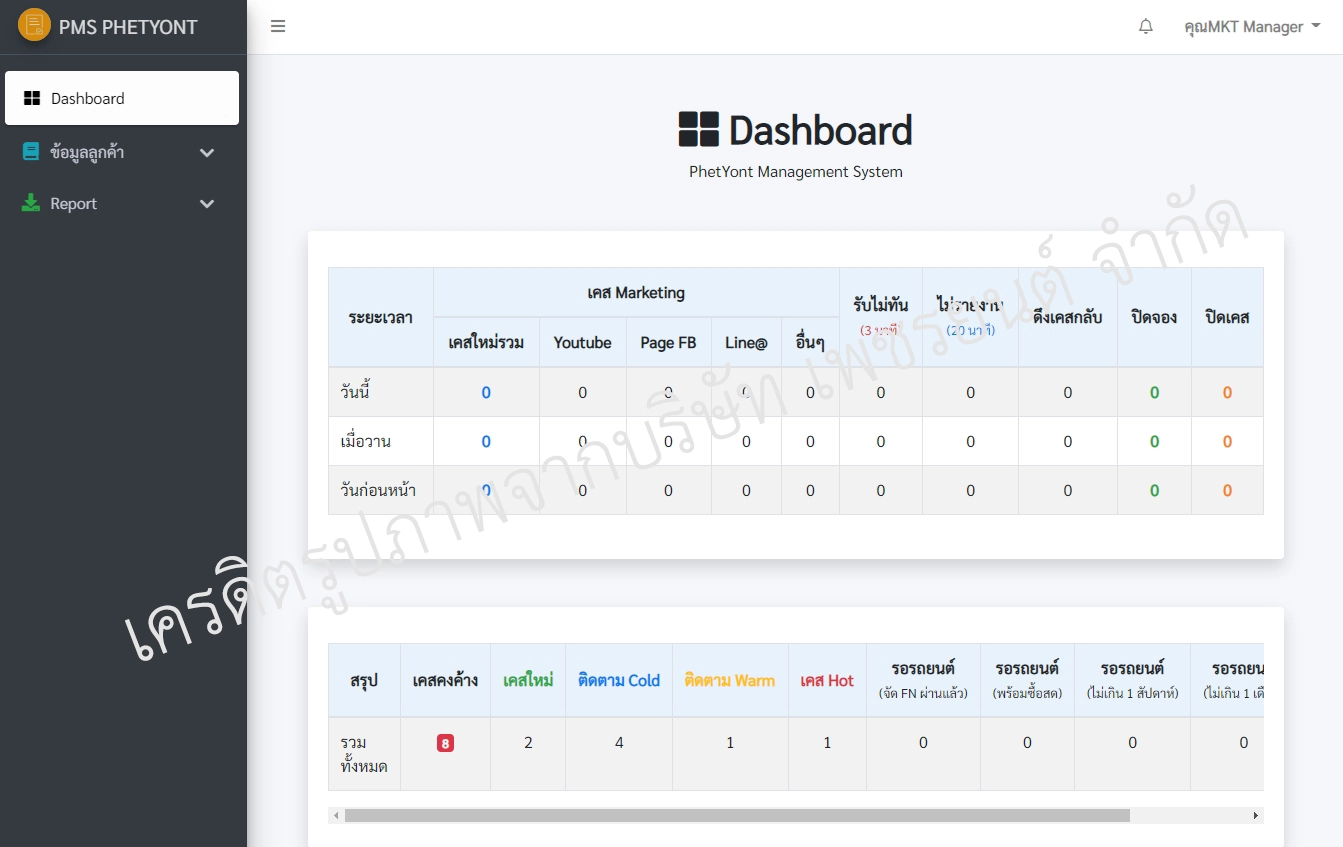Click green 0 in วันนี้ ปิดจอง cell

pyautogui.click(x=1154, y=393)
